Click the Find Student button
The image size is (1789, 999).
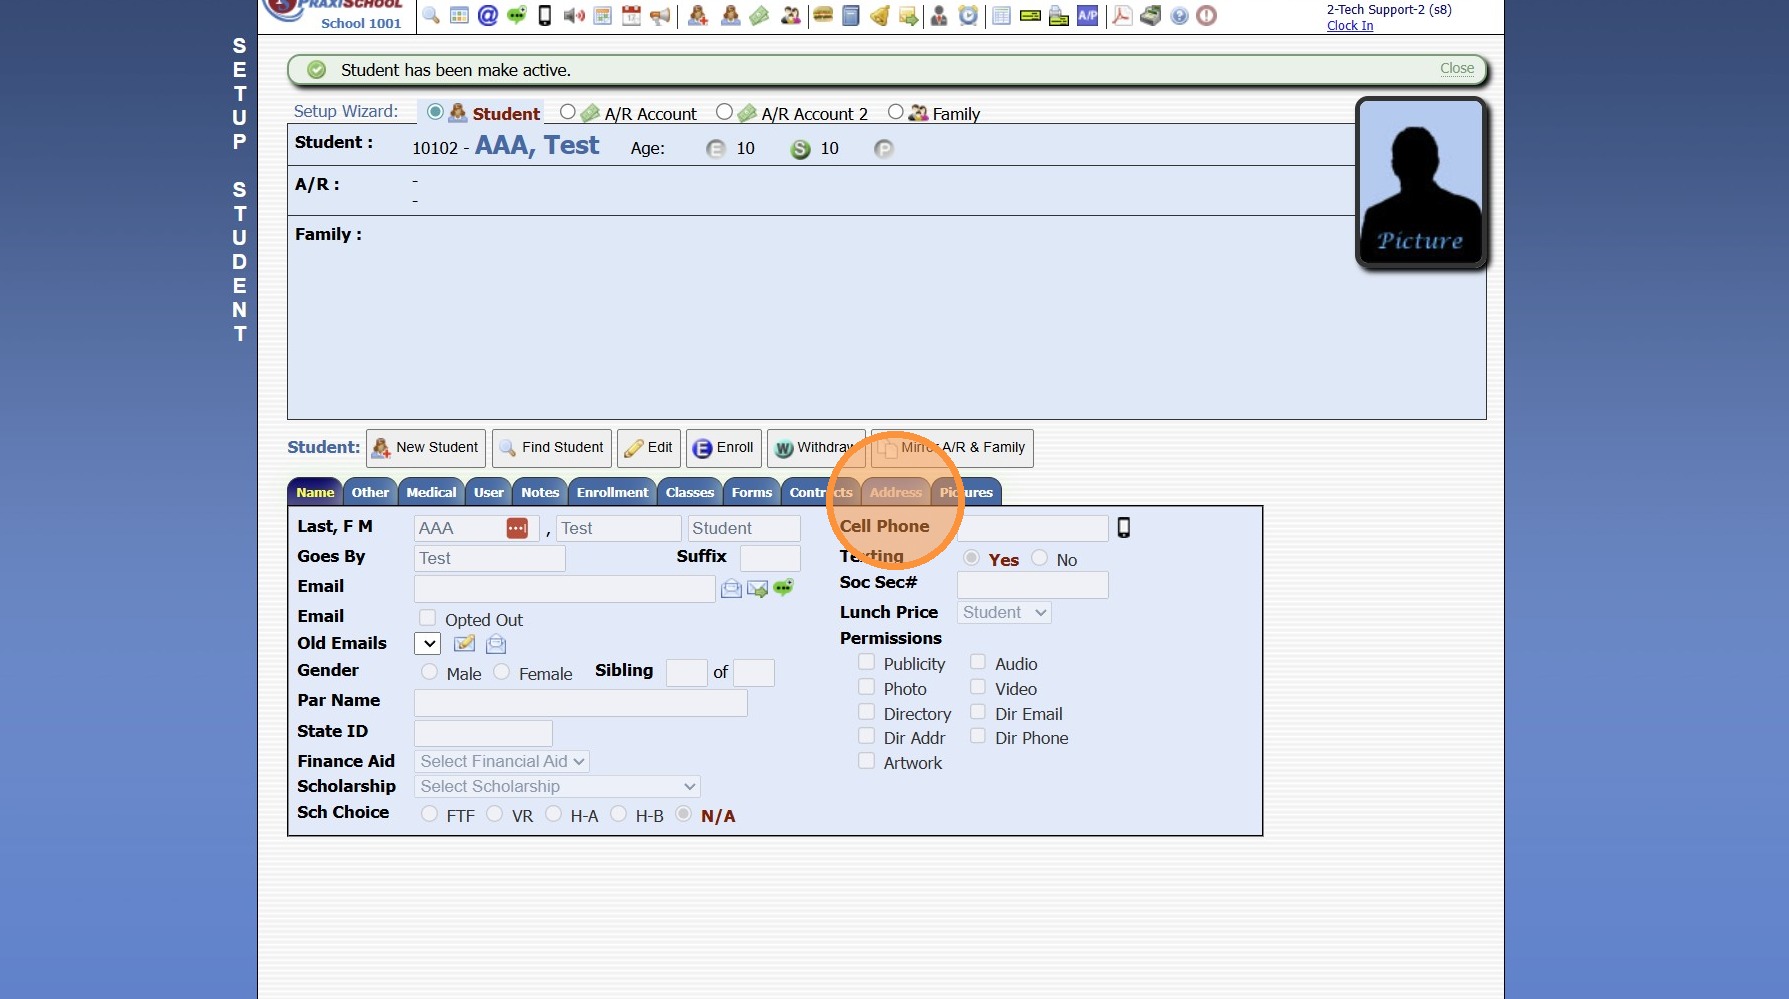point(552,448)
